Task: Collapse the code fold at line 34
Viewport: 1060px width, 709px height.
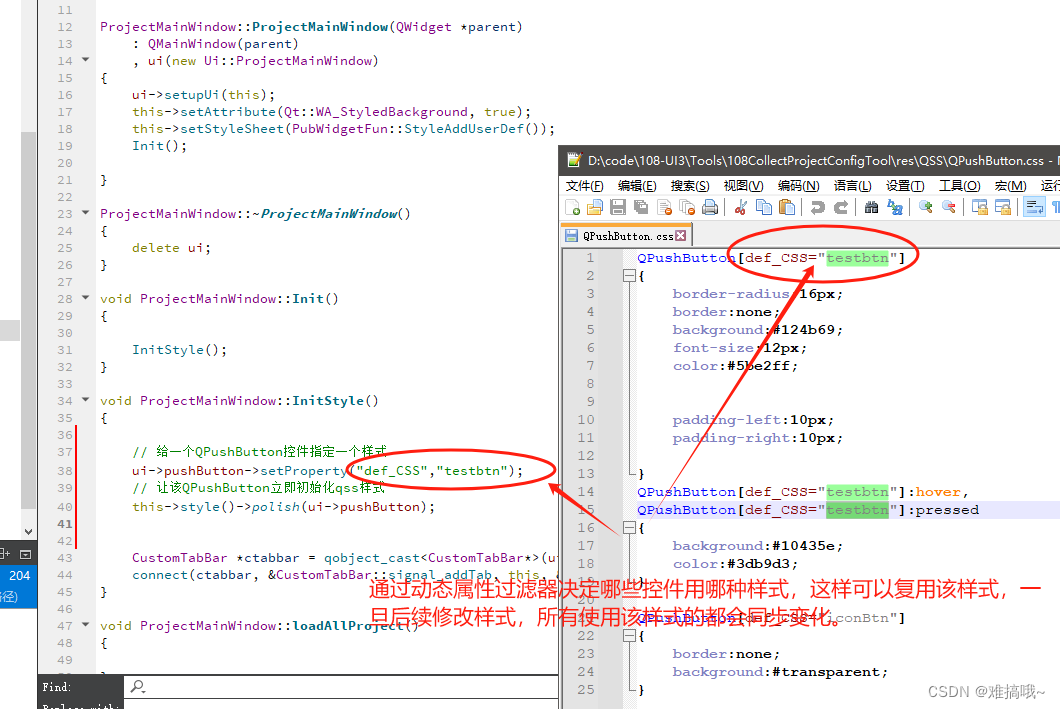Action: 83,400
